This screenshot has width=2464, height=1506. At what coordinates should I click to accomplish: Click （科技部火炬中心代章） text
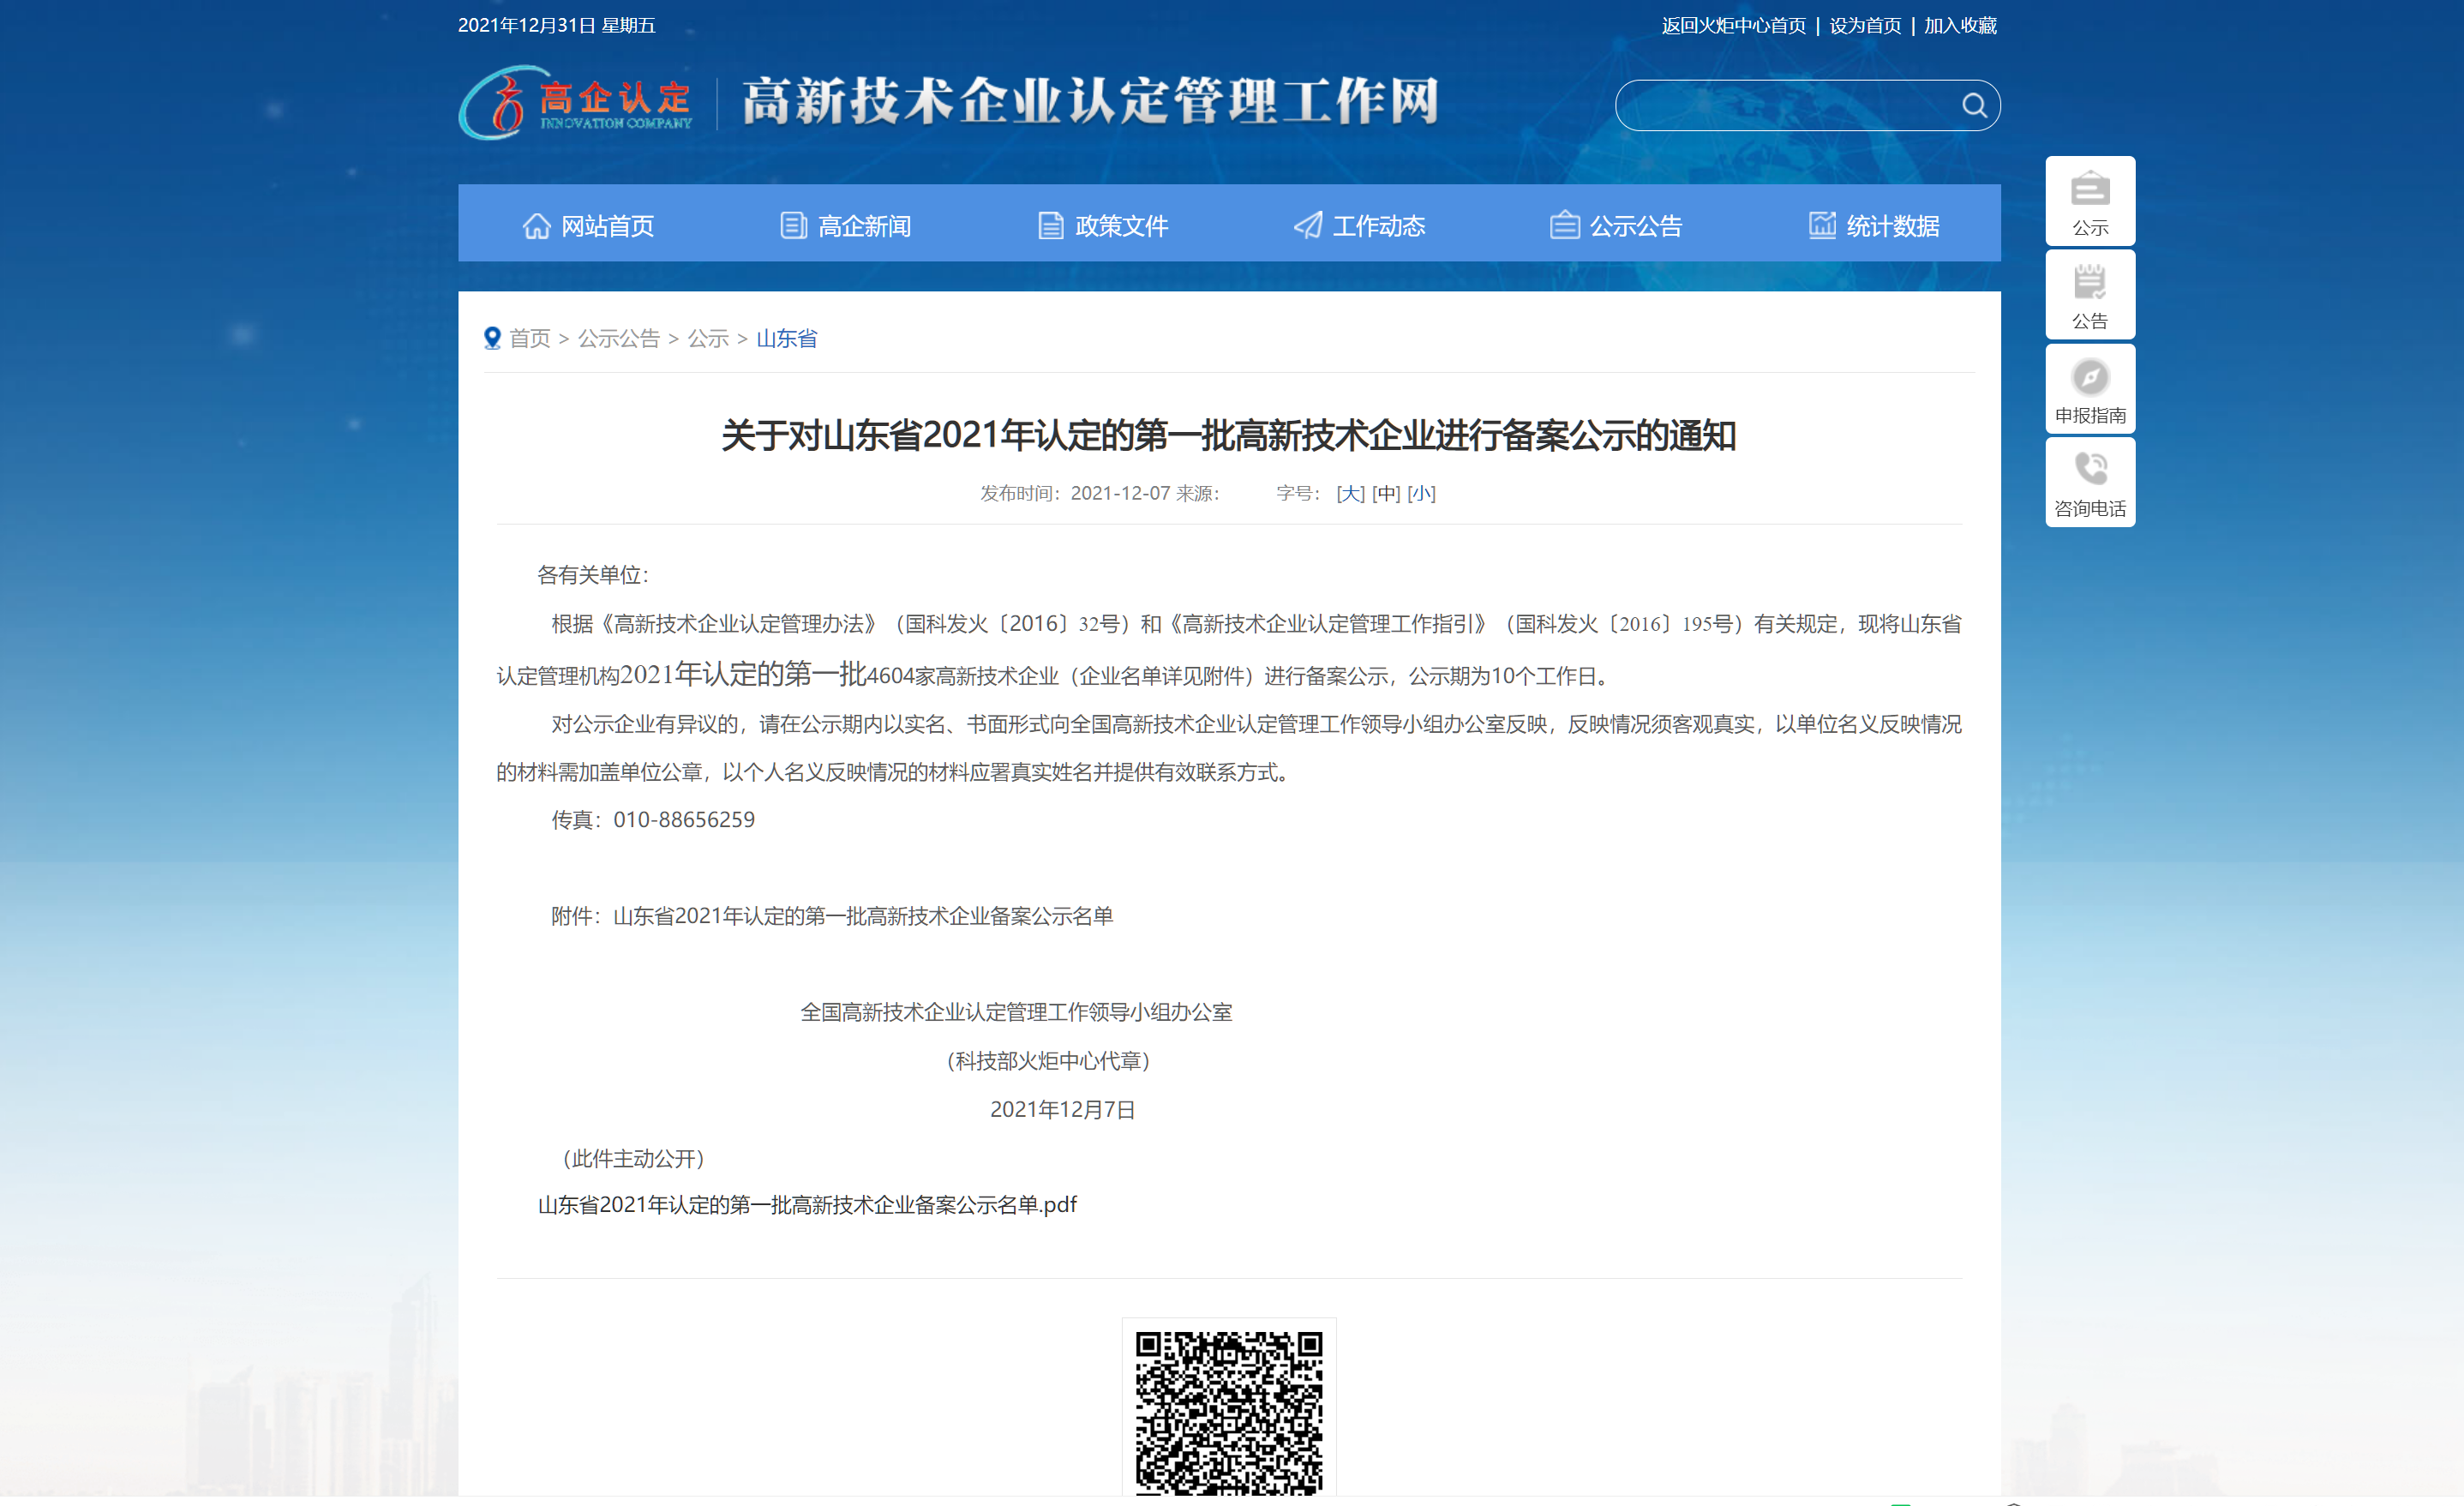[x=1048, y=1061]
